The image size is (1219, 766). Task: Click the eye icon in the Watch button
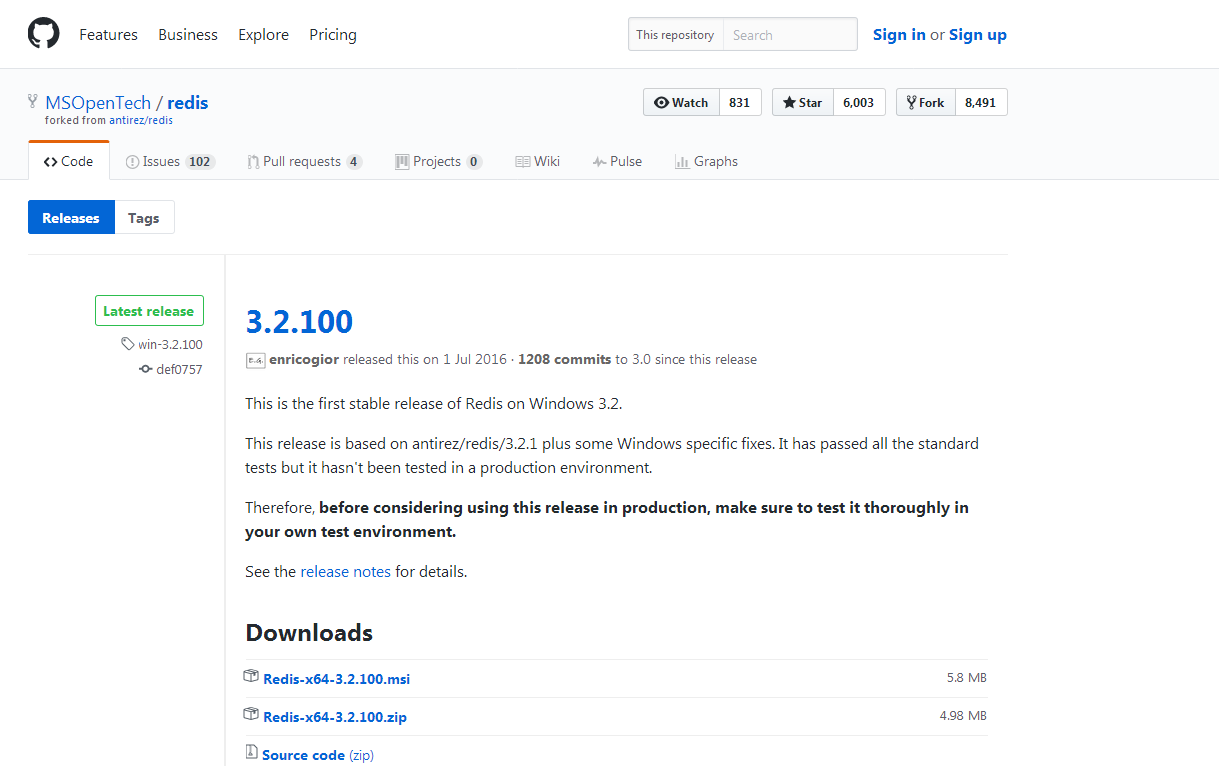click(662, 102)
